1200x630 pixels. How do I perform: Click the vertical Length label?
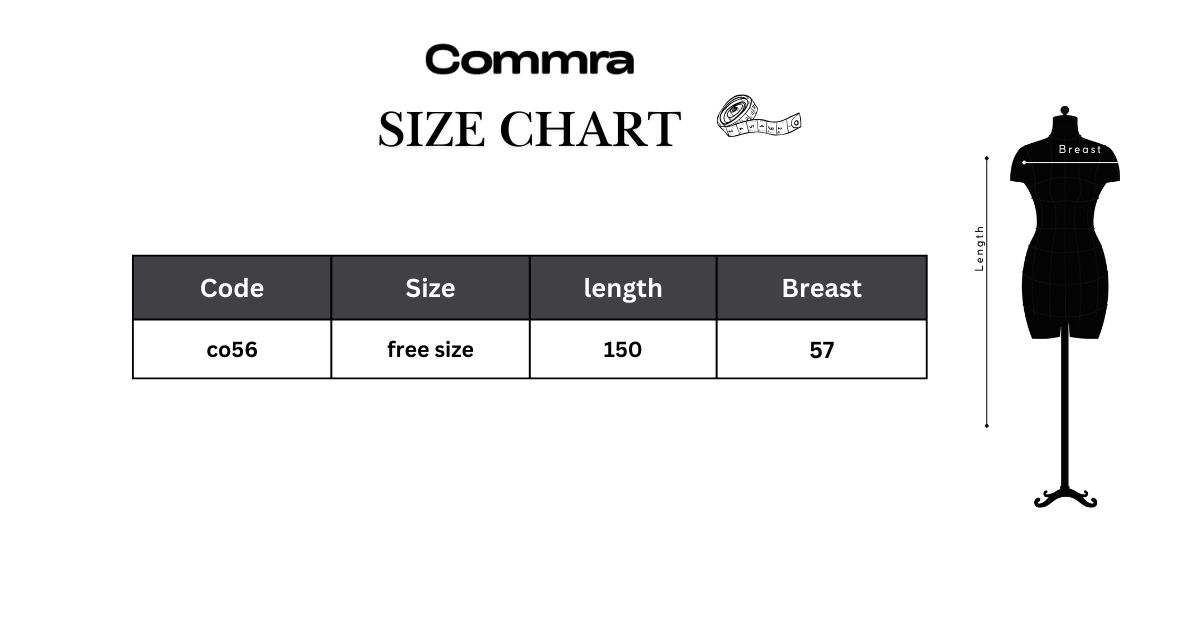coord(980,248)
